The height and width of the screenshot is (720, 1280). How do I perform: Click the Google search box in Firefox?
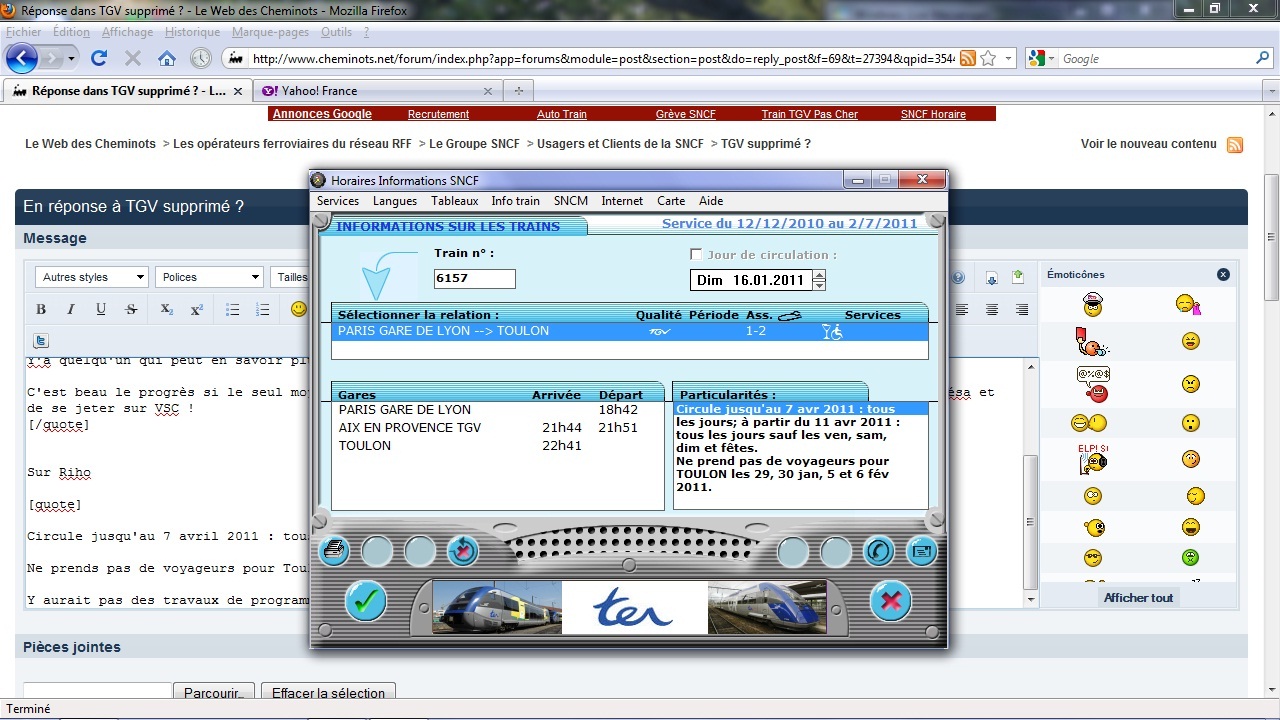click(1155, 59)
